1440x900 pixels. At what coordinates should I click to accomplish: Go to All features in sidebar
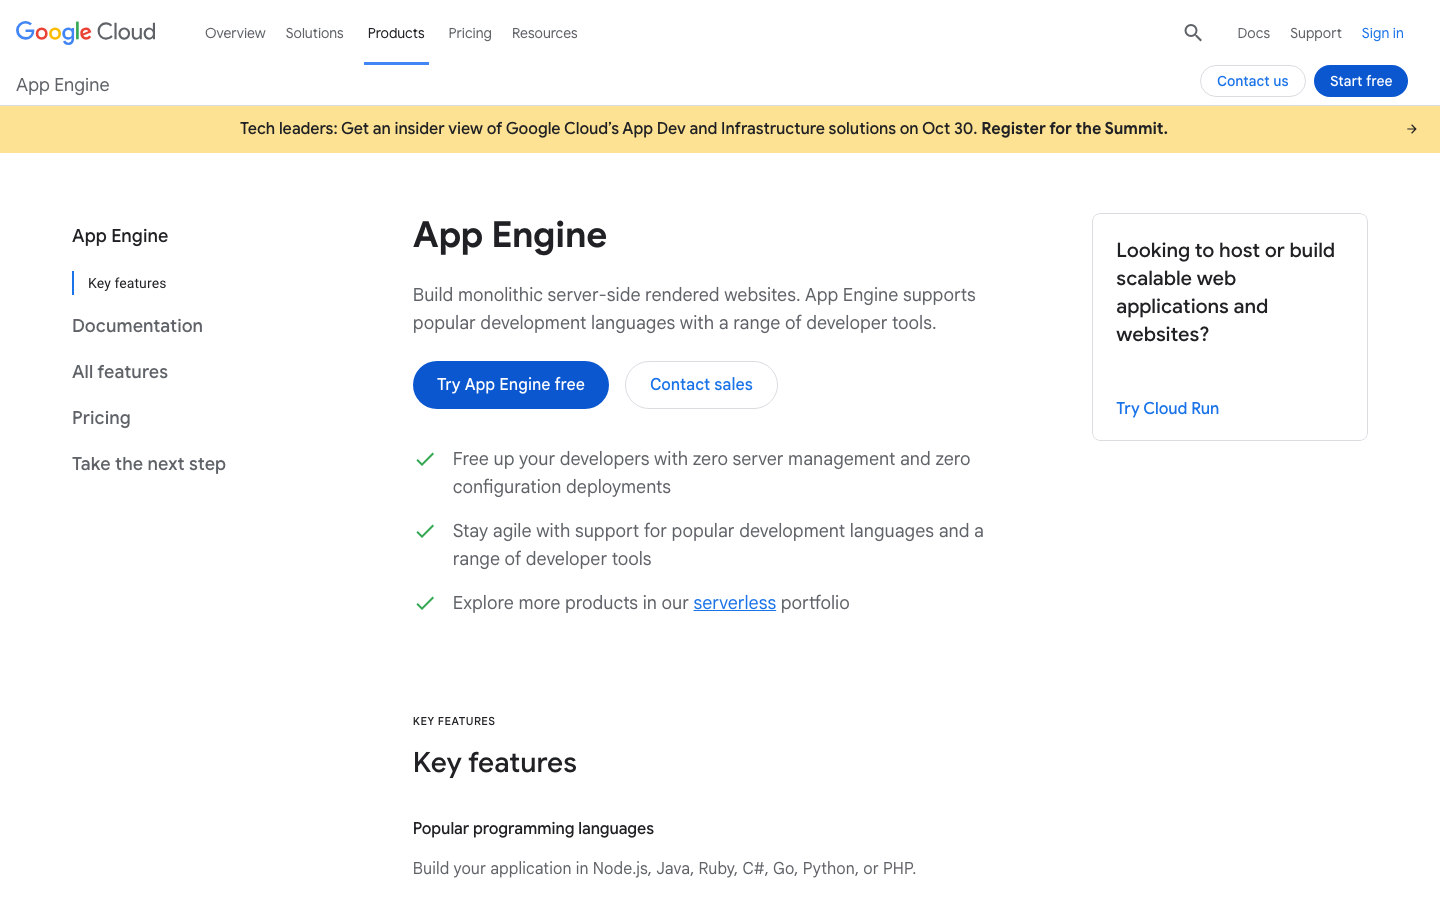click(120, 372)
